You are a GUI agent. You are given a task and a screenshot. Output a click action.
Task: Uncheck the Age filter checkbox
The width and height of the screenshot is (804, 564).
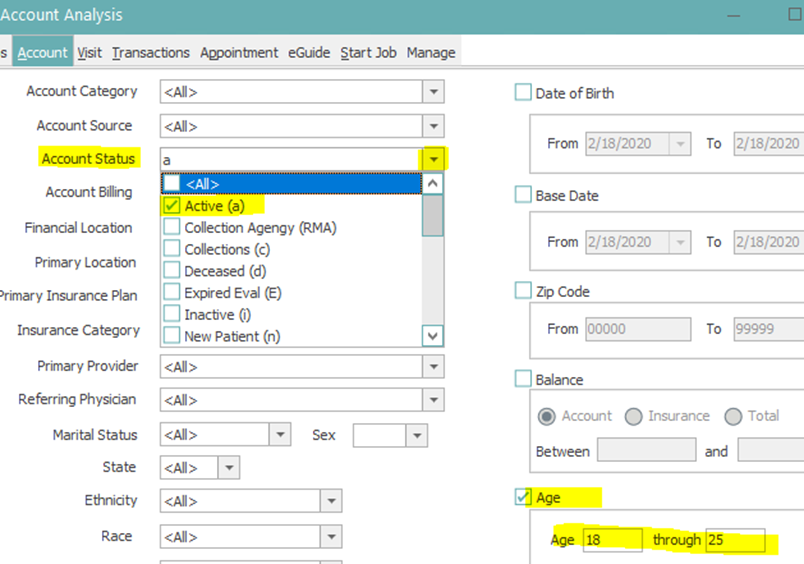click(523, 497)
